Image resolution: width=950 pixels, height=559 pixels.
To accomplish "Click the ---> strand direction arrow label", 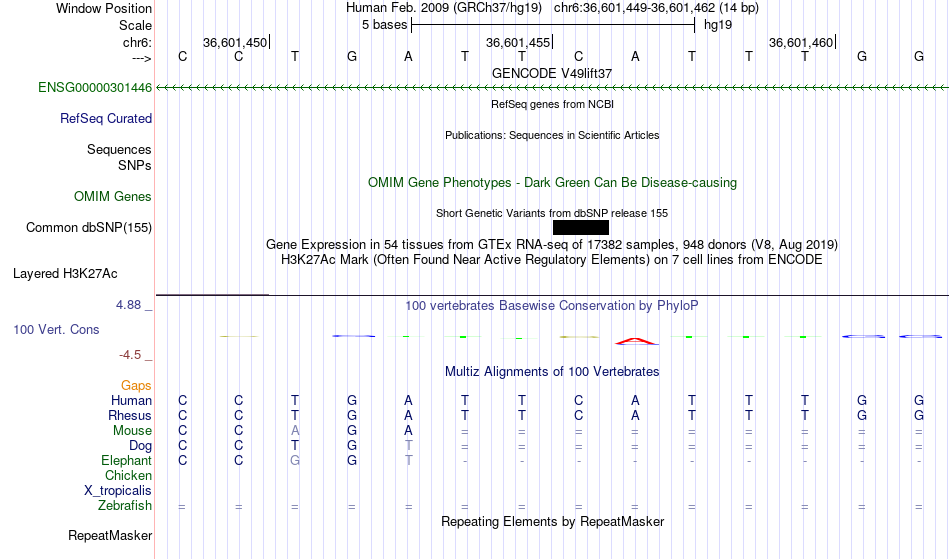I will pyautogui.click(x=141, y=58).
